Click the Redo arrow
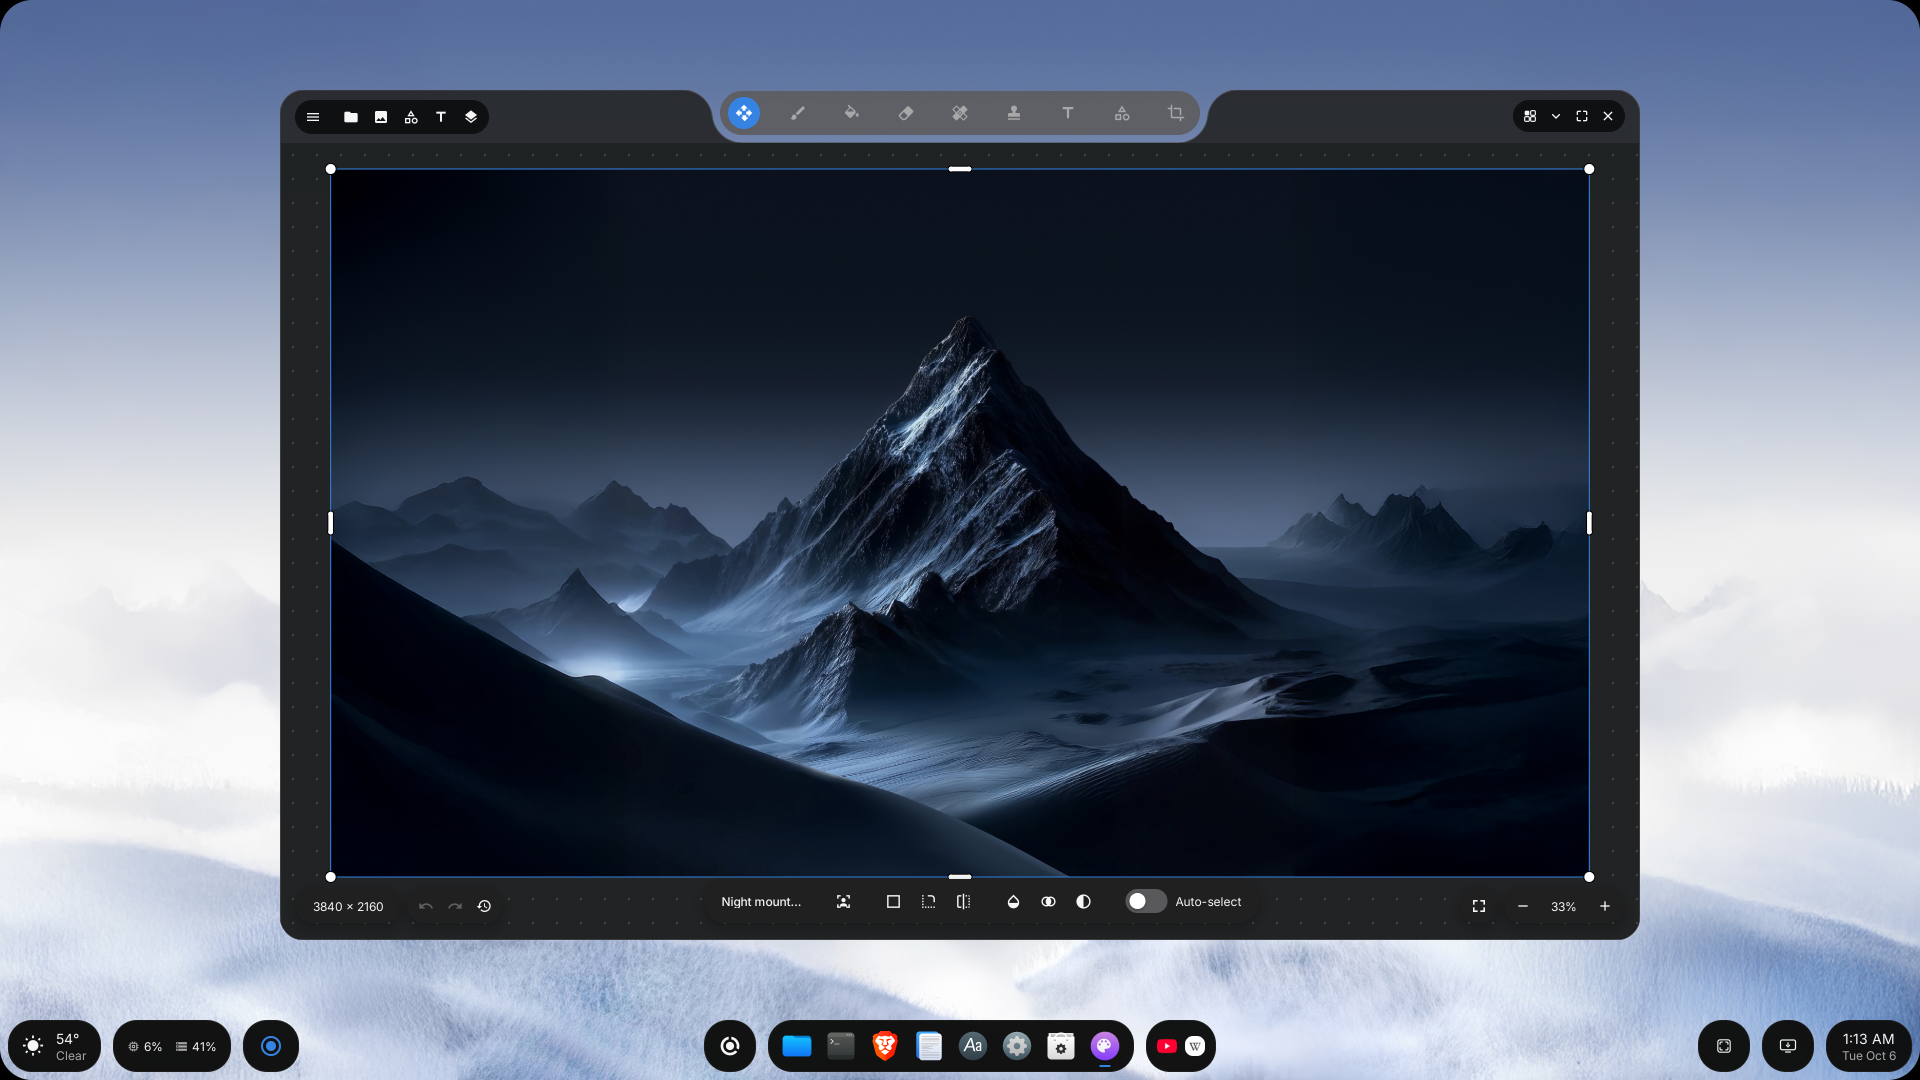The width and height of the screenshot is (1920, 1080). pos(455,907)
